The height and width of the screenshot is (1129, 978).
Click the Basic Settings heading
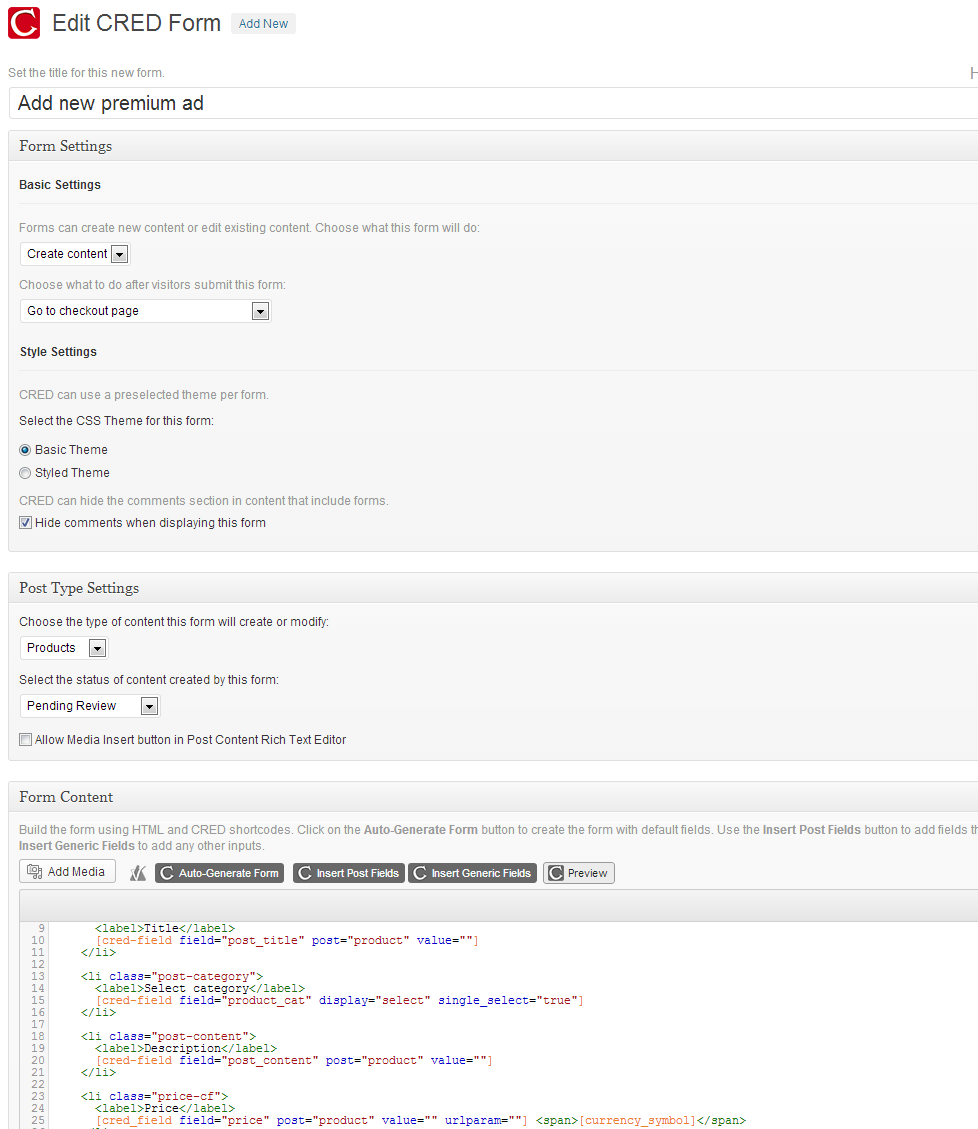(60, 185)
